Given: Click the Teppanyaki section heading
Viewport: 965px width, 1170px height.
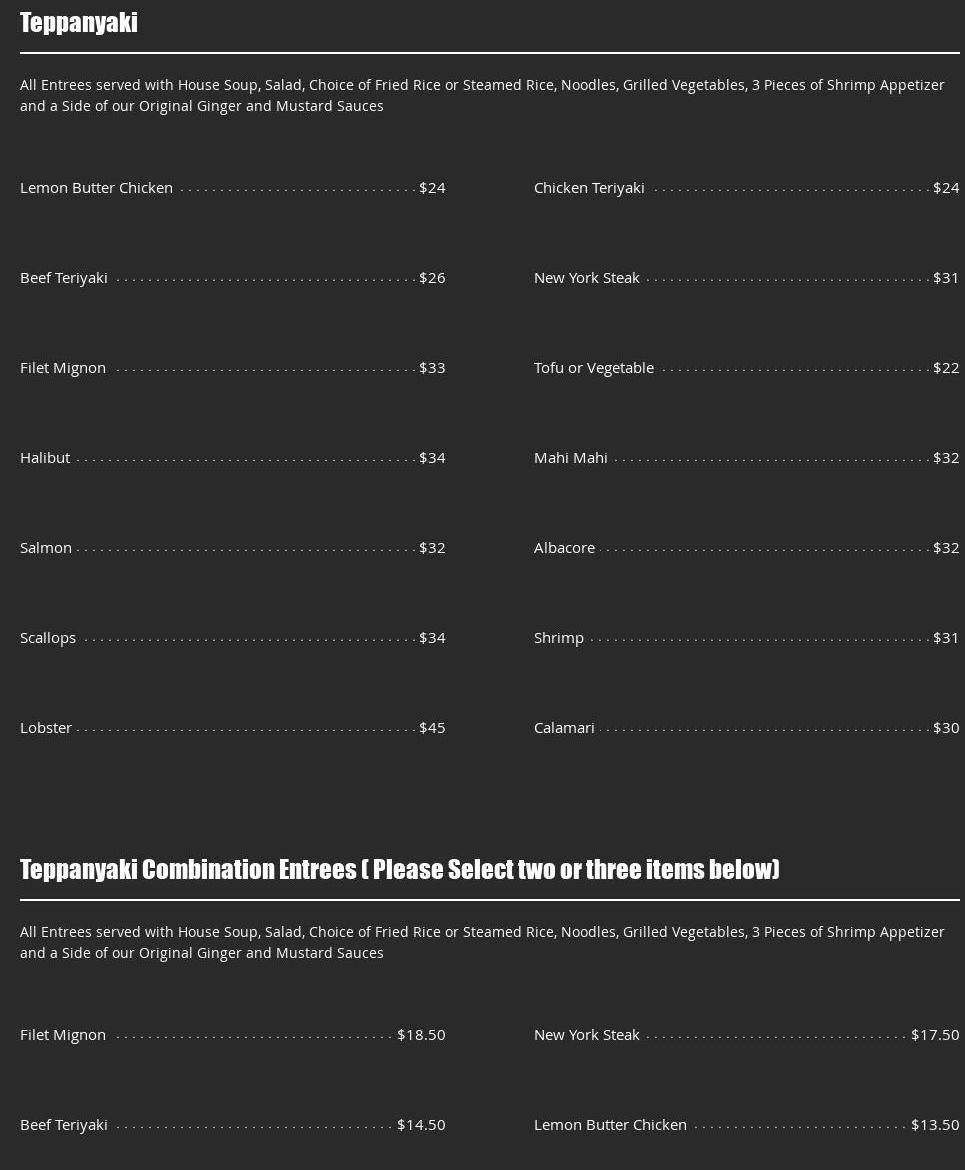Looking at the screenshot, I should (79, 23).
